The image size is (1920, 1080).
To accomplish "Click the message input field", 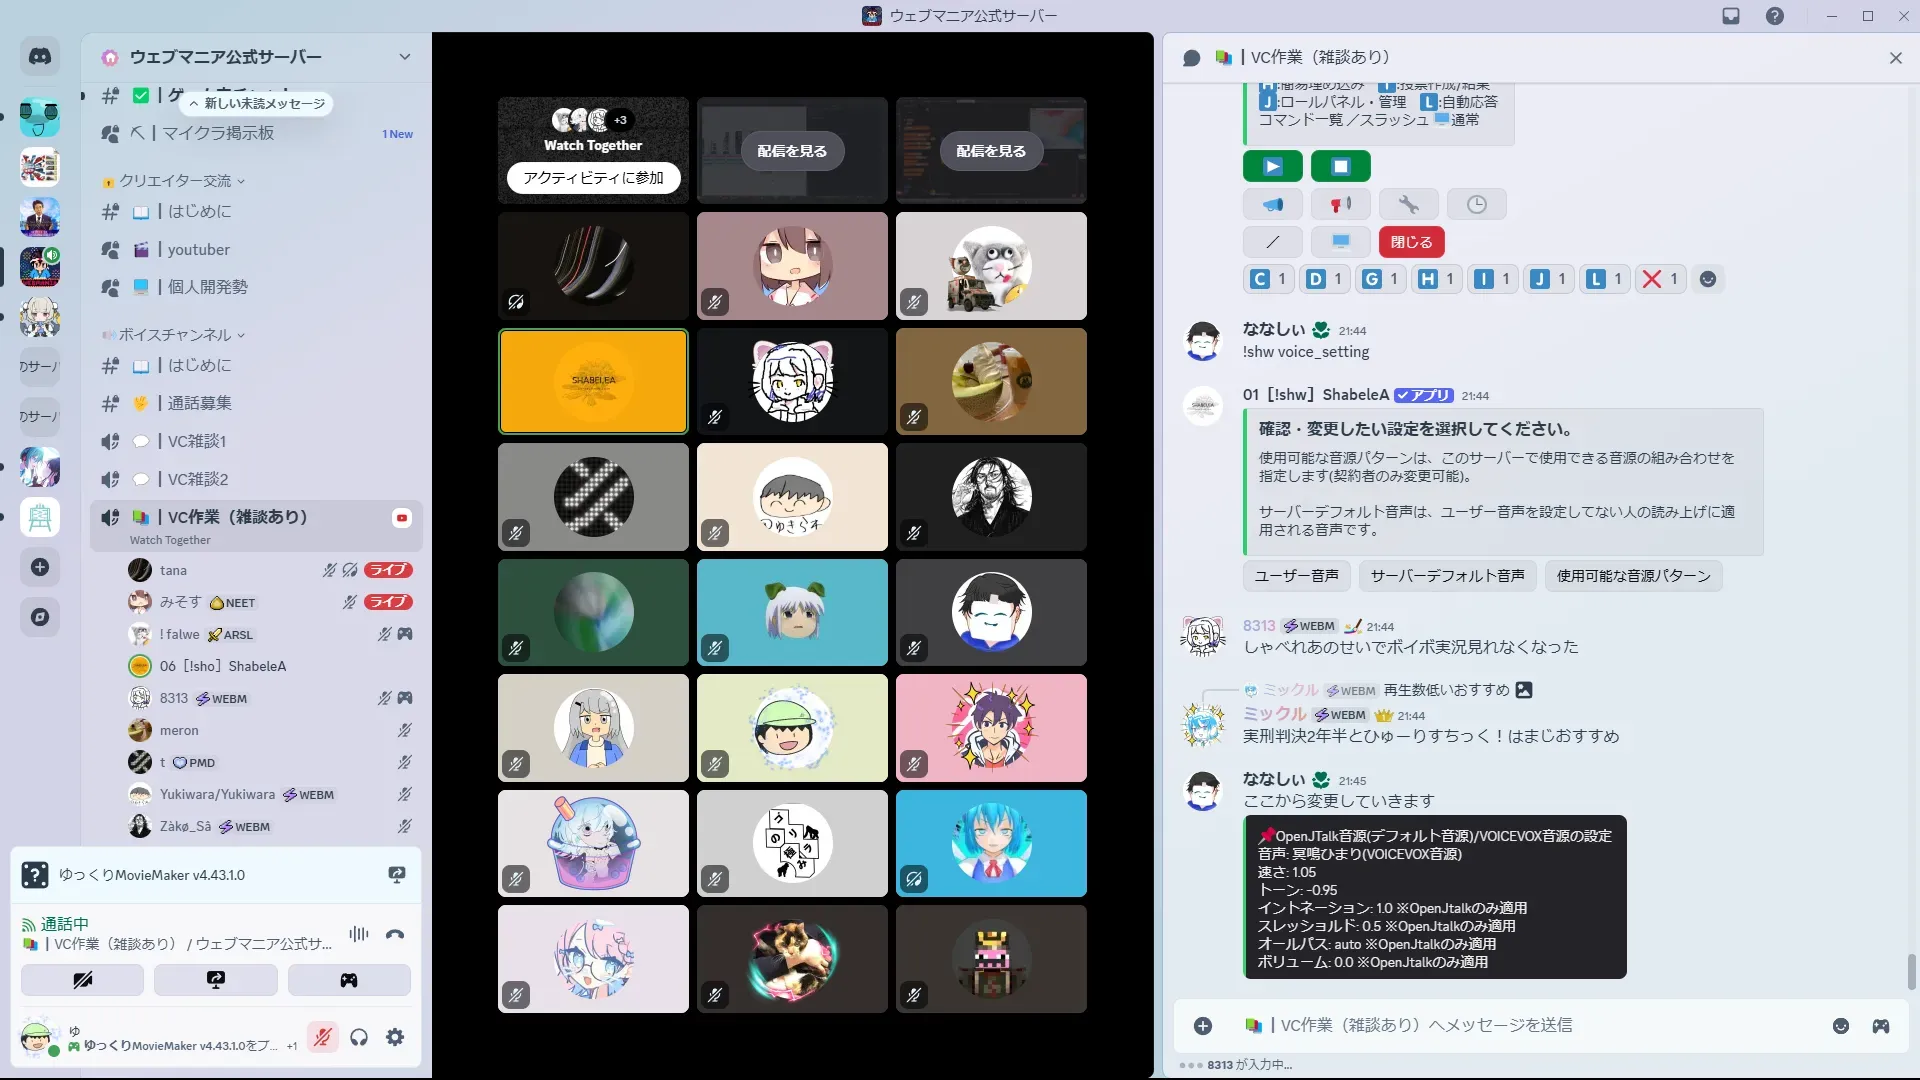I will pos(1500,1026).
